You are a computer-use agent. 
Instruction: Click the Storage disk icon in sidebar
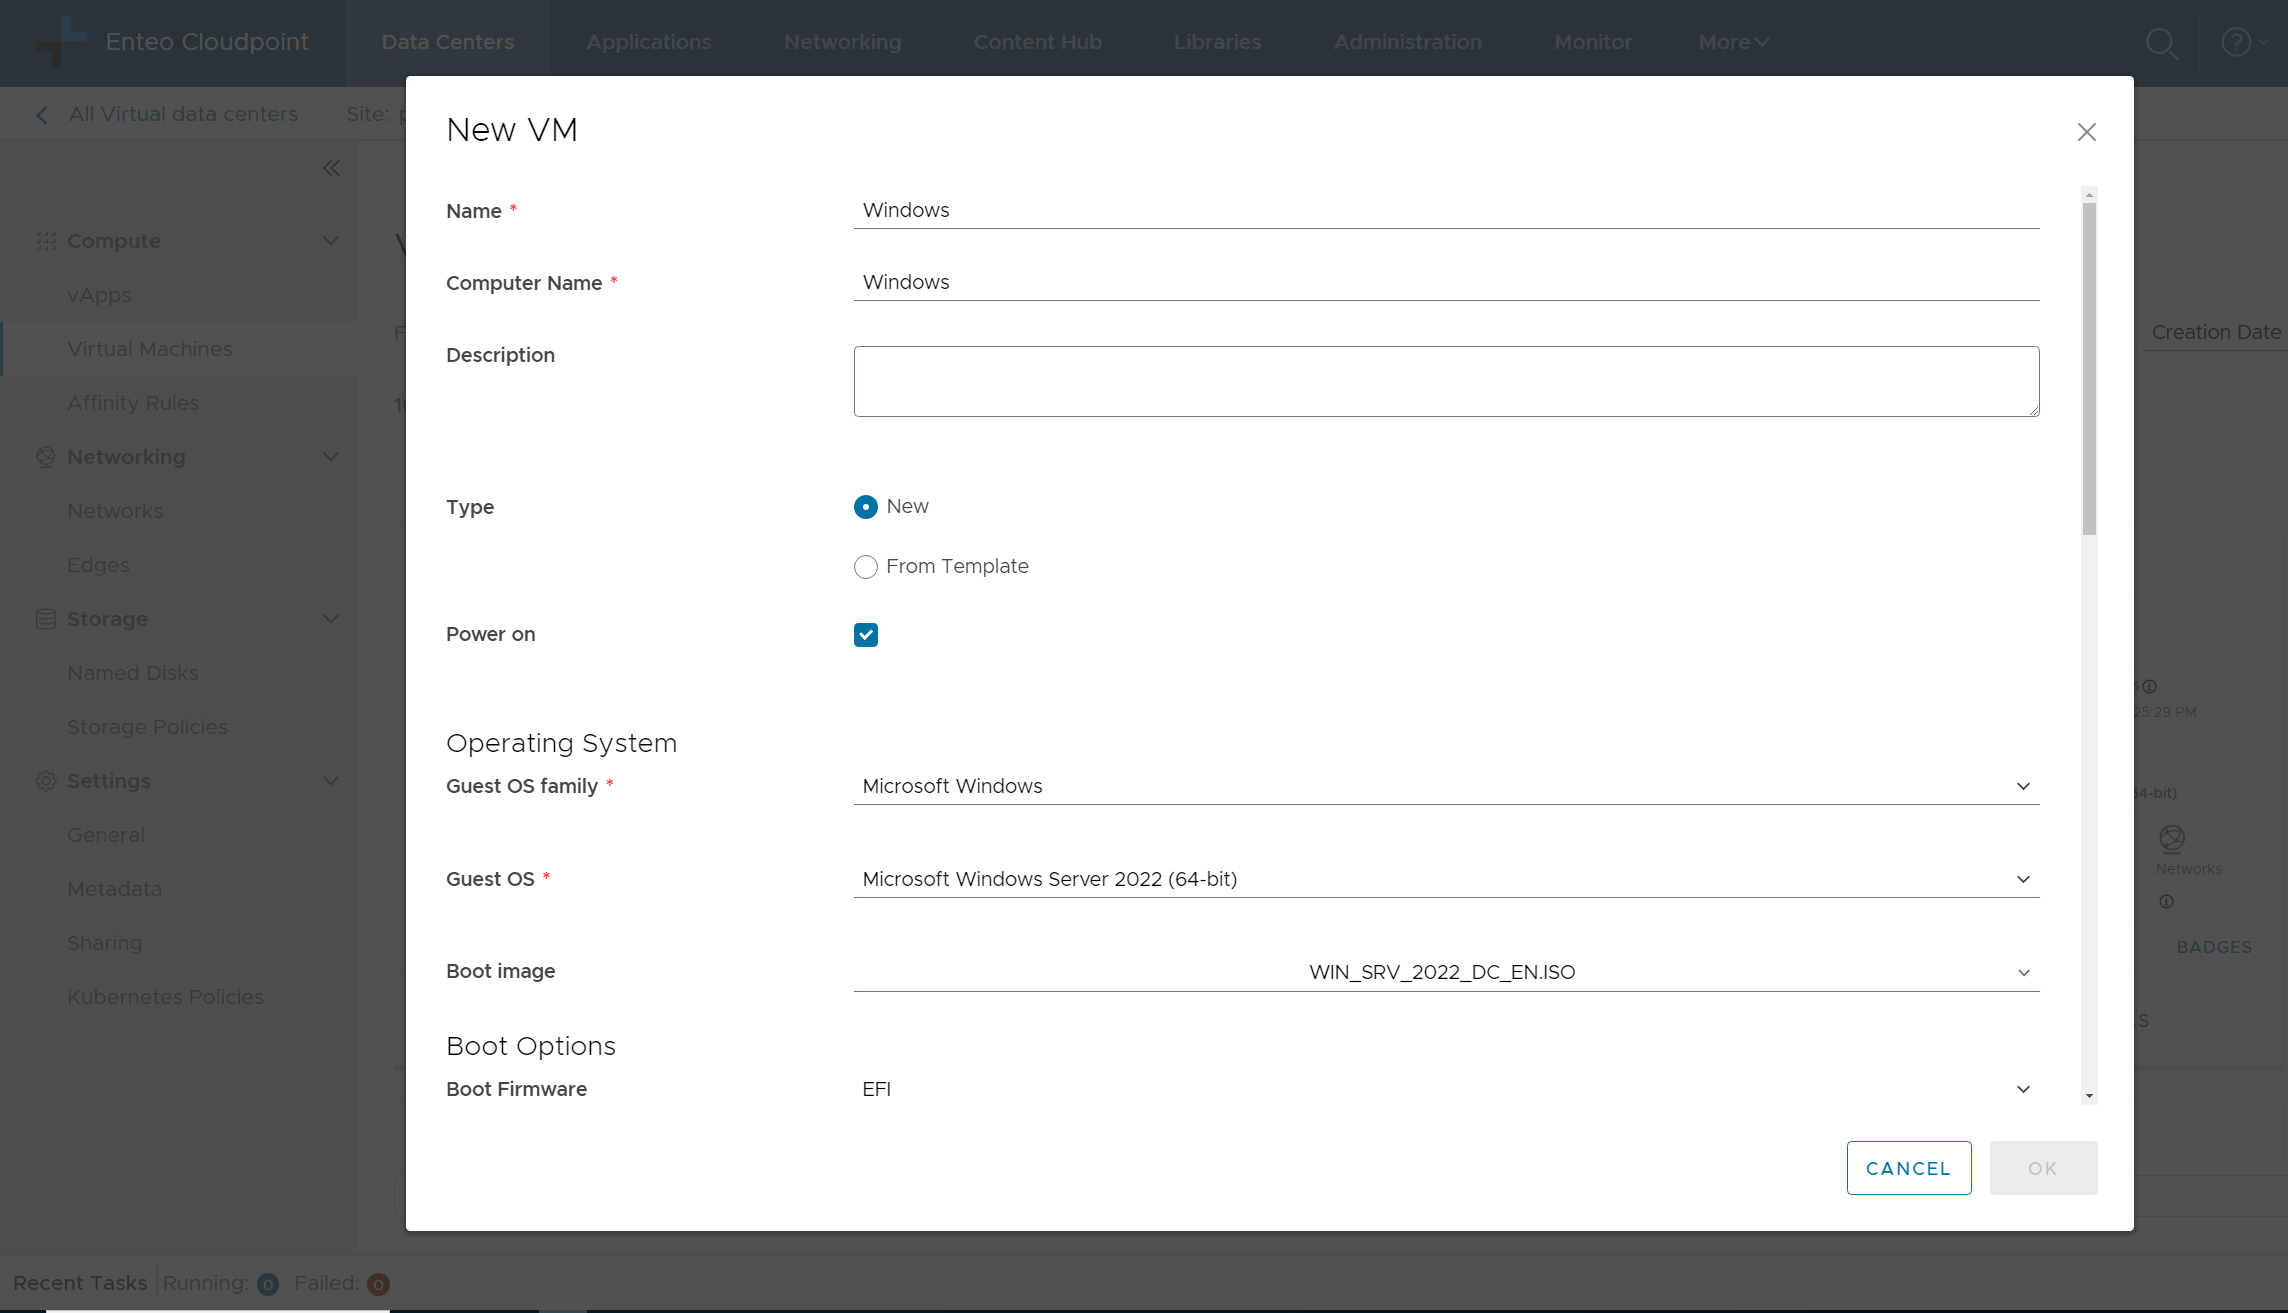pos(46,619)
